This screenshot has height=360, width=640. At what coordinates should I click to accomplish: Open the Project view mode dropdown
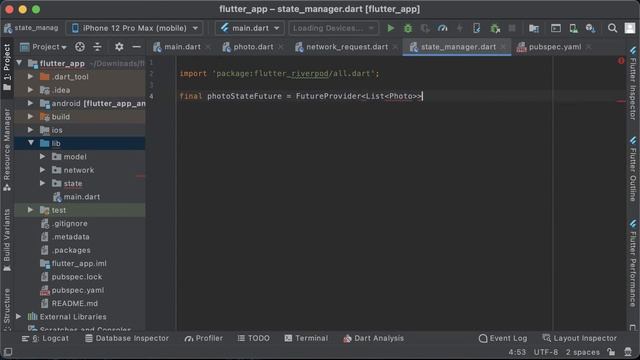click(43, 47)
